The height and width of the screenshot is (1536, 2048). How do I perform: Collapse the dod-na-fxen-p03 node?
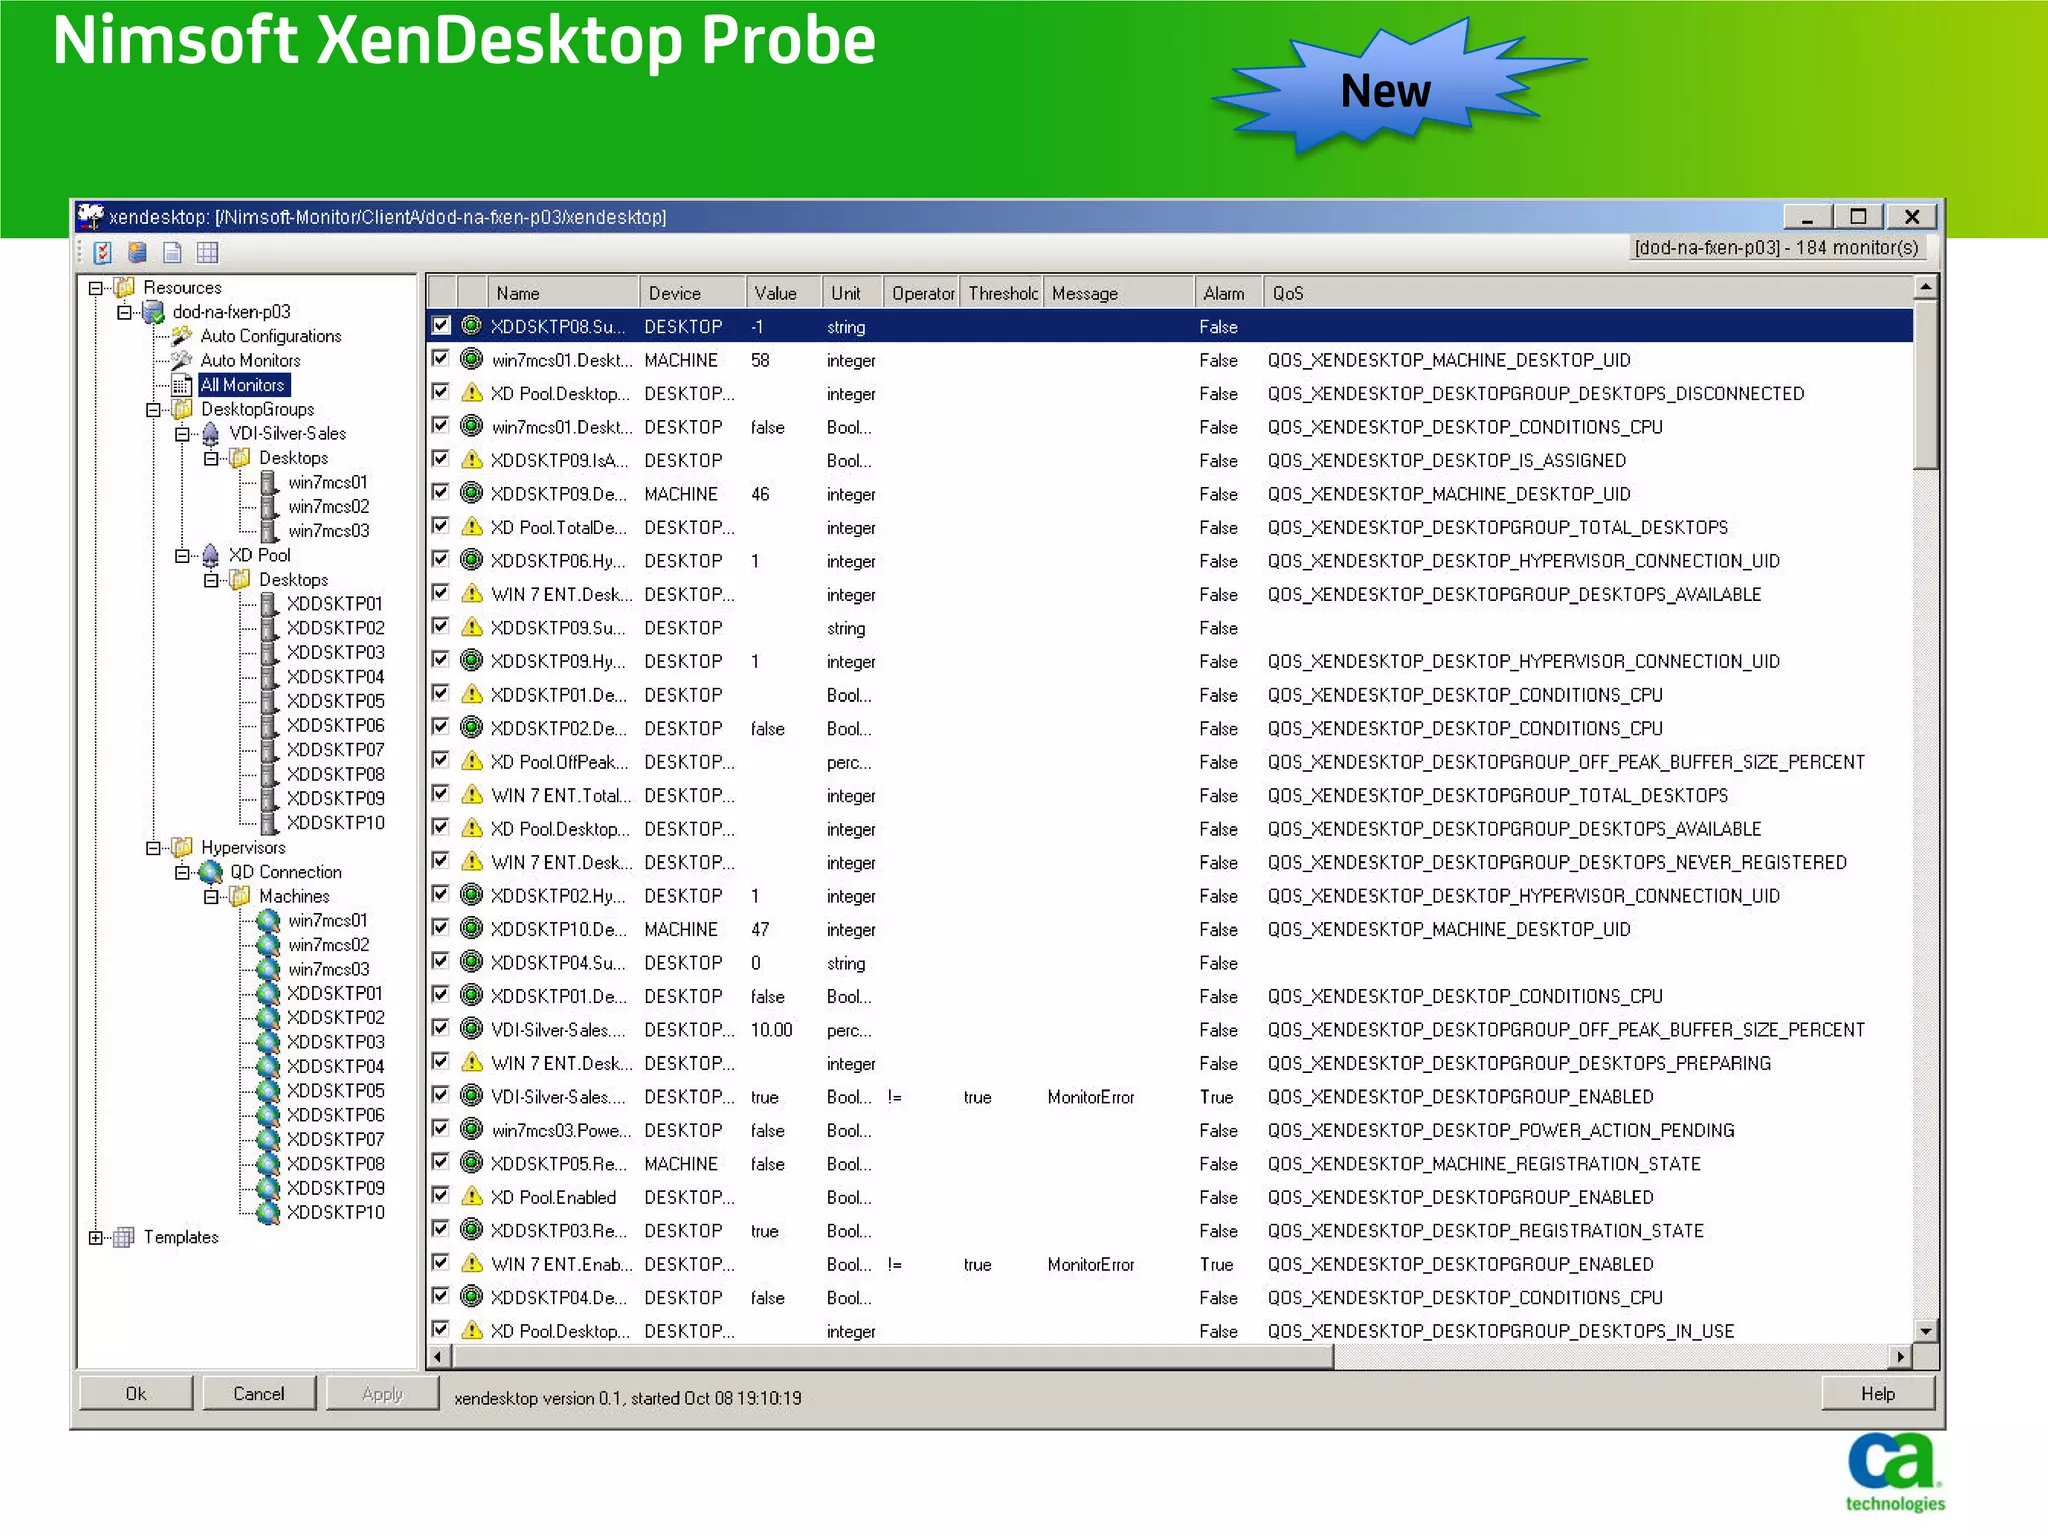125,312
